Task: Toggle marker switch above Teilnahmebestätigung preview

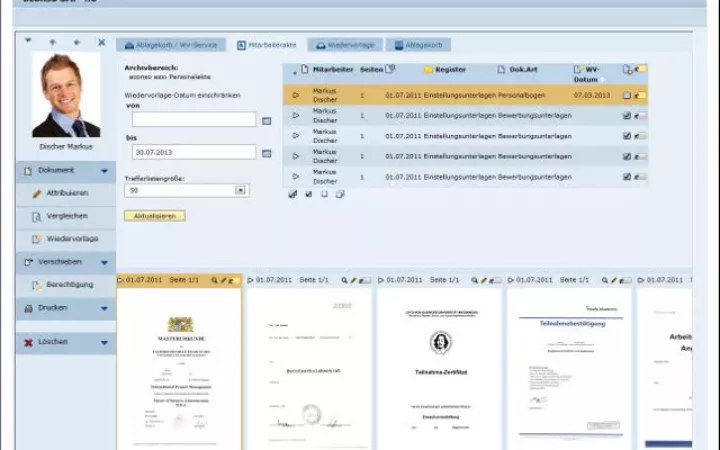Action: click(x=625, y=280)
